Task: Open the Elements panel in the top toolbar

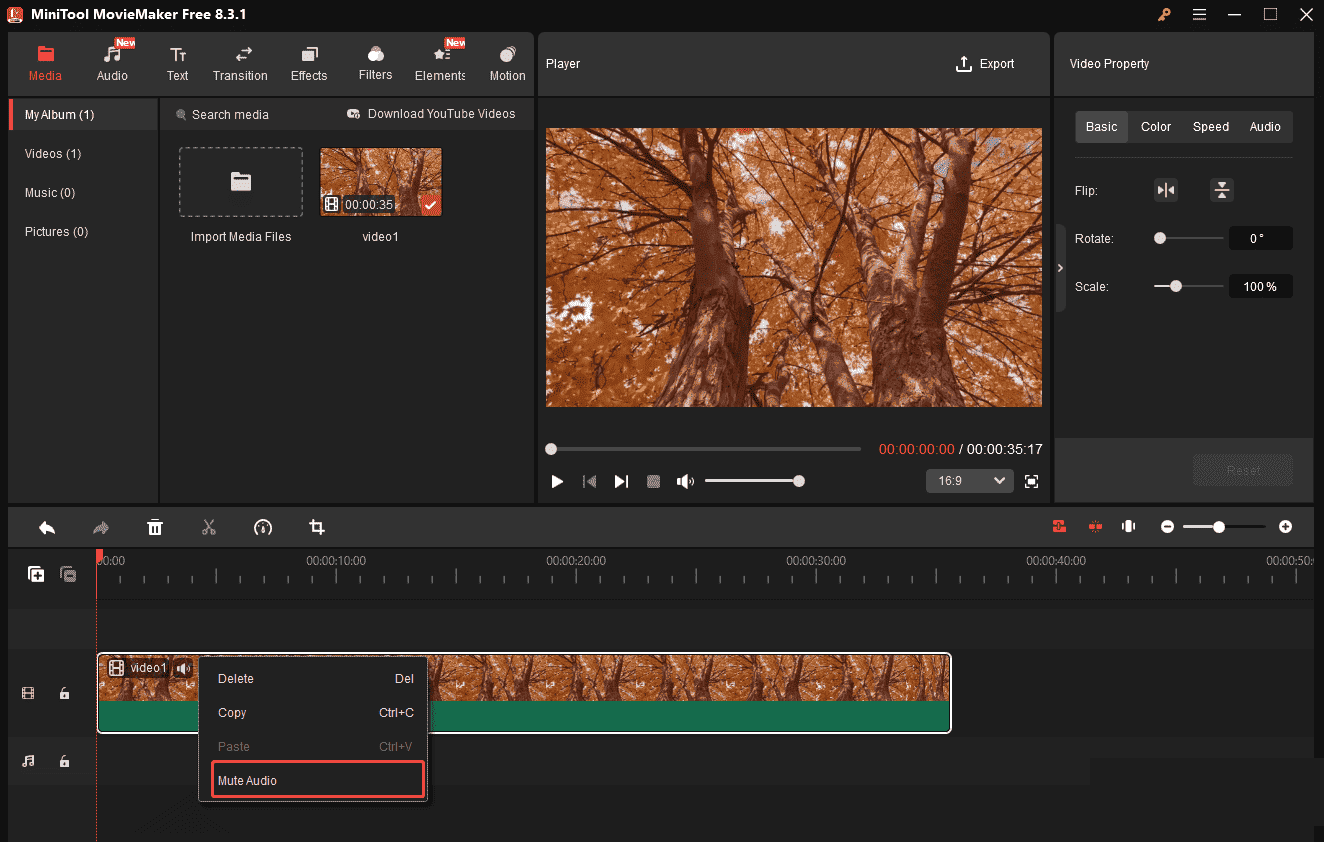Action: (440, 62)
